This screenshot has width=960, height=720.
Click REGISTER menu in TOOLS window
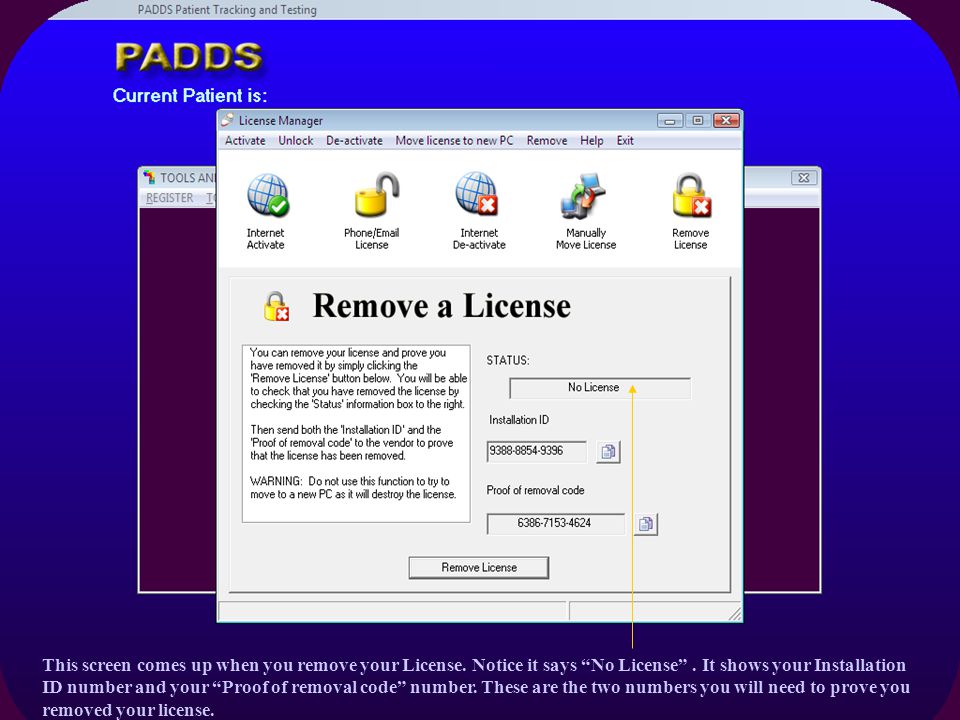(170, 198)
